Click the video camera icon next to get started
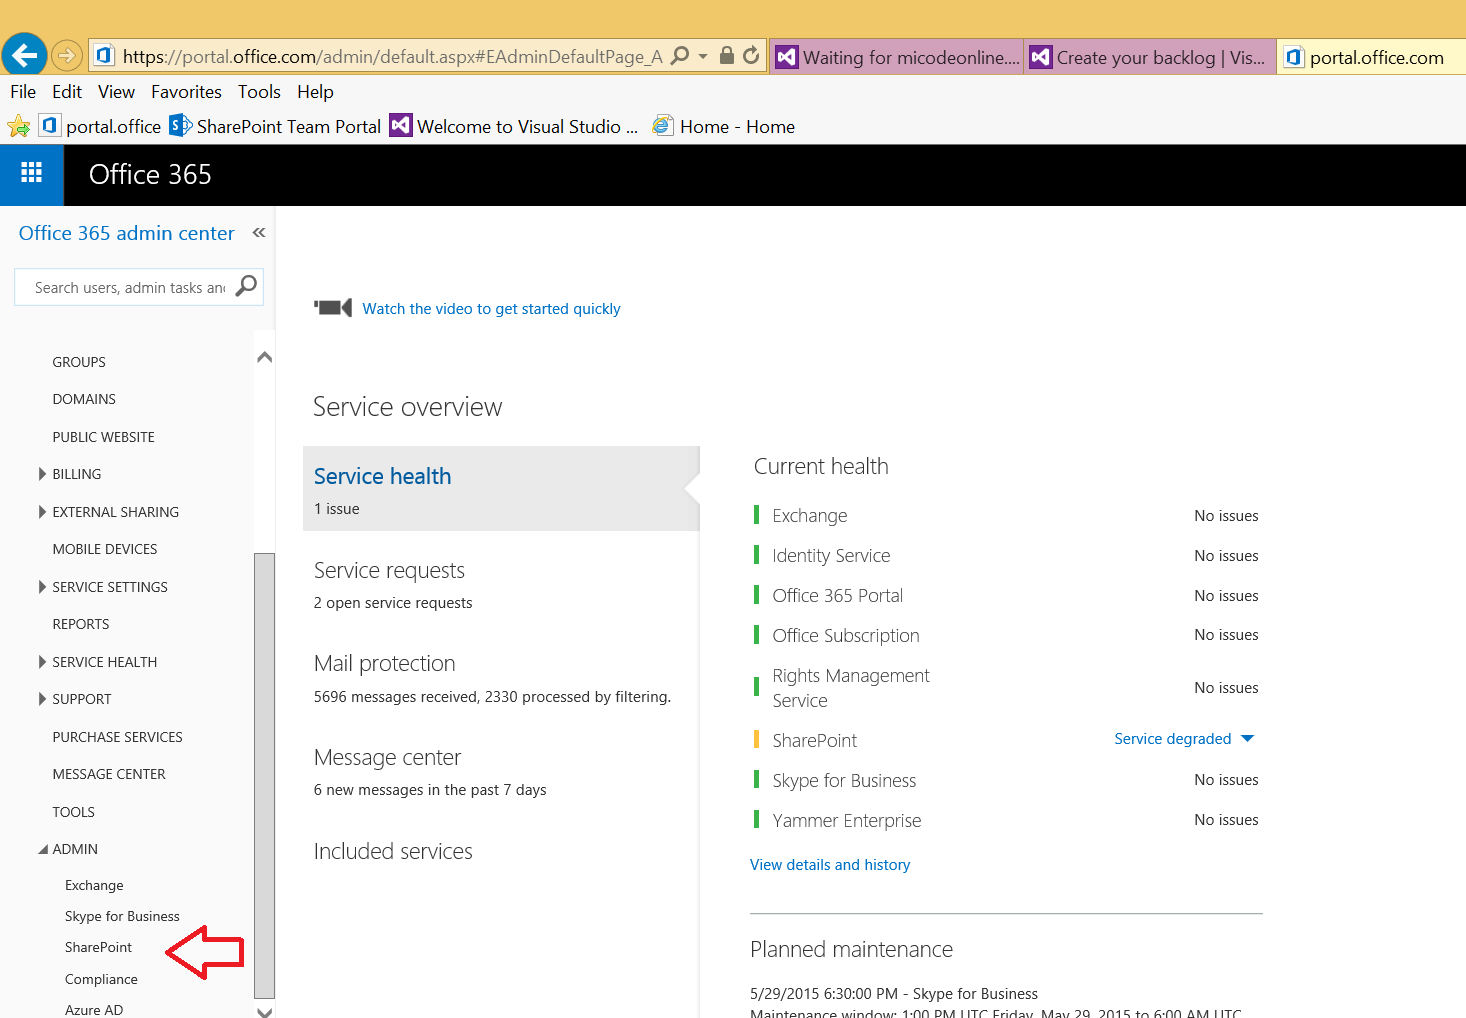 point(332,307)
